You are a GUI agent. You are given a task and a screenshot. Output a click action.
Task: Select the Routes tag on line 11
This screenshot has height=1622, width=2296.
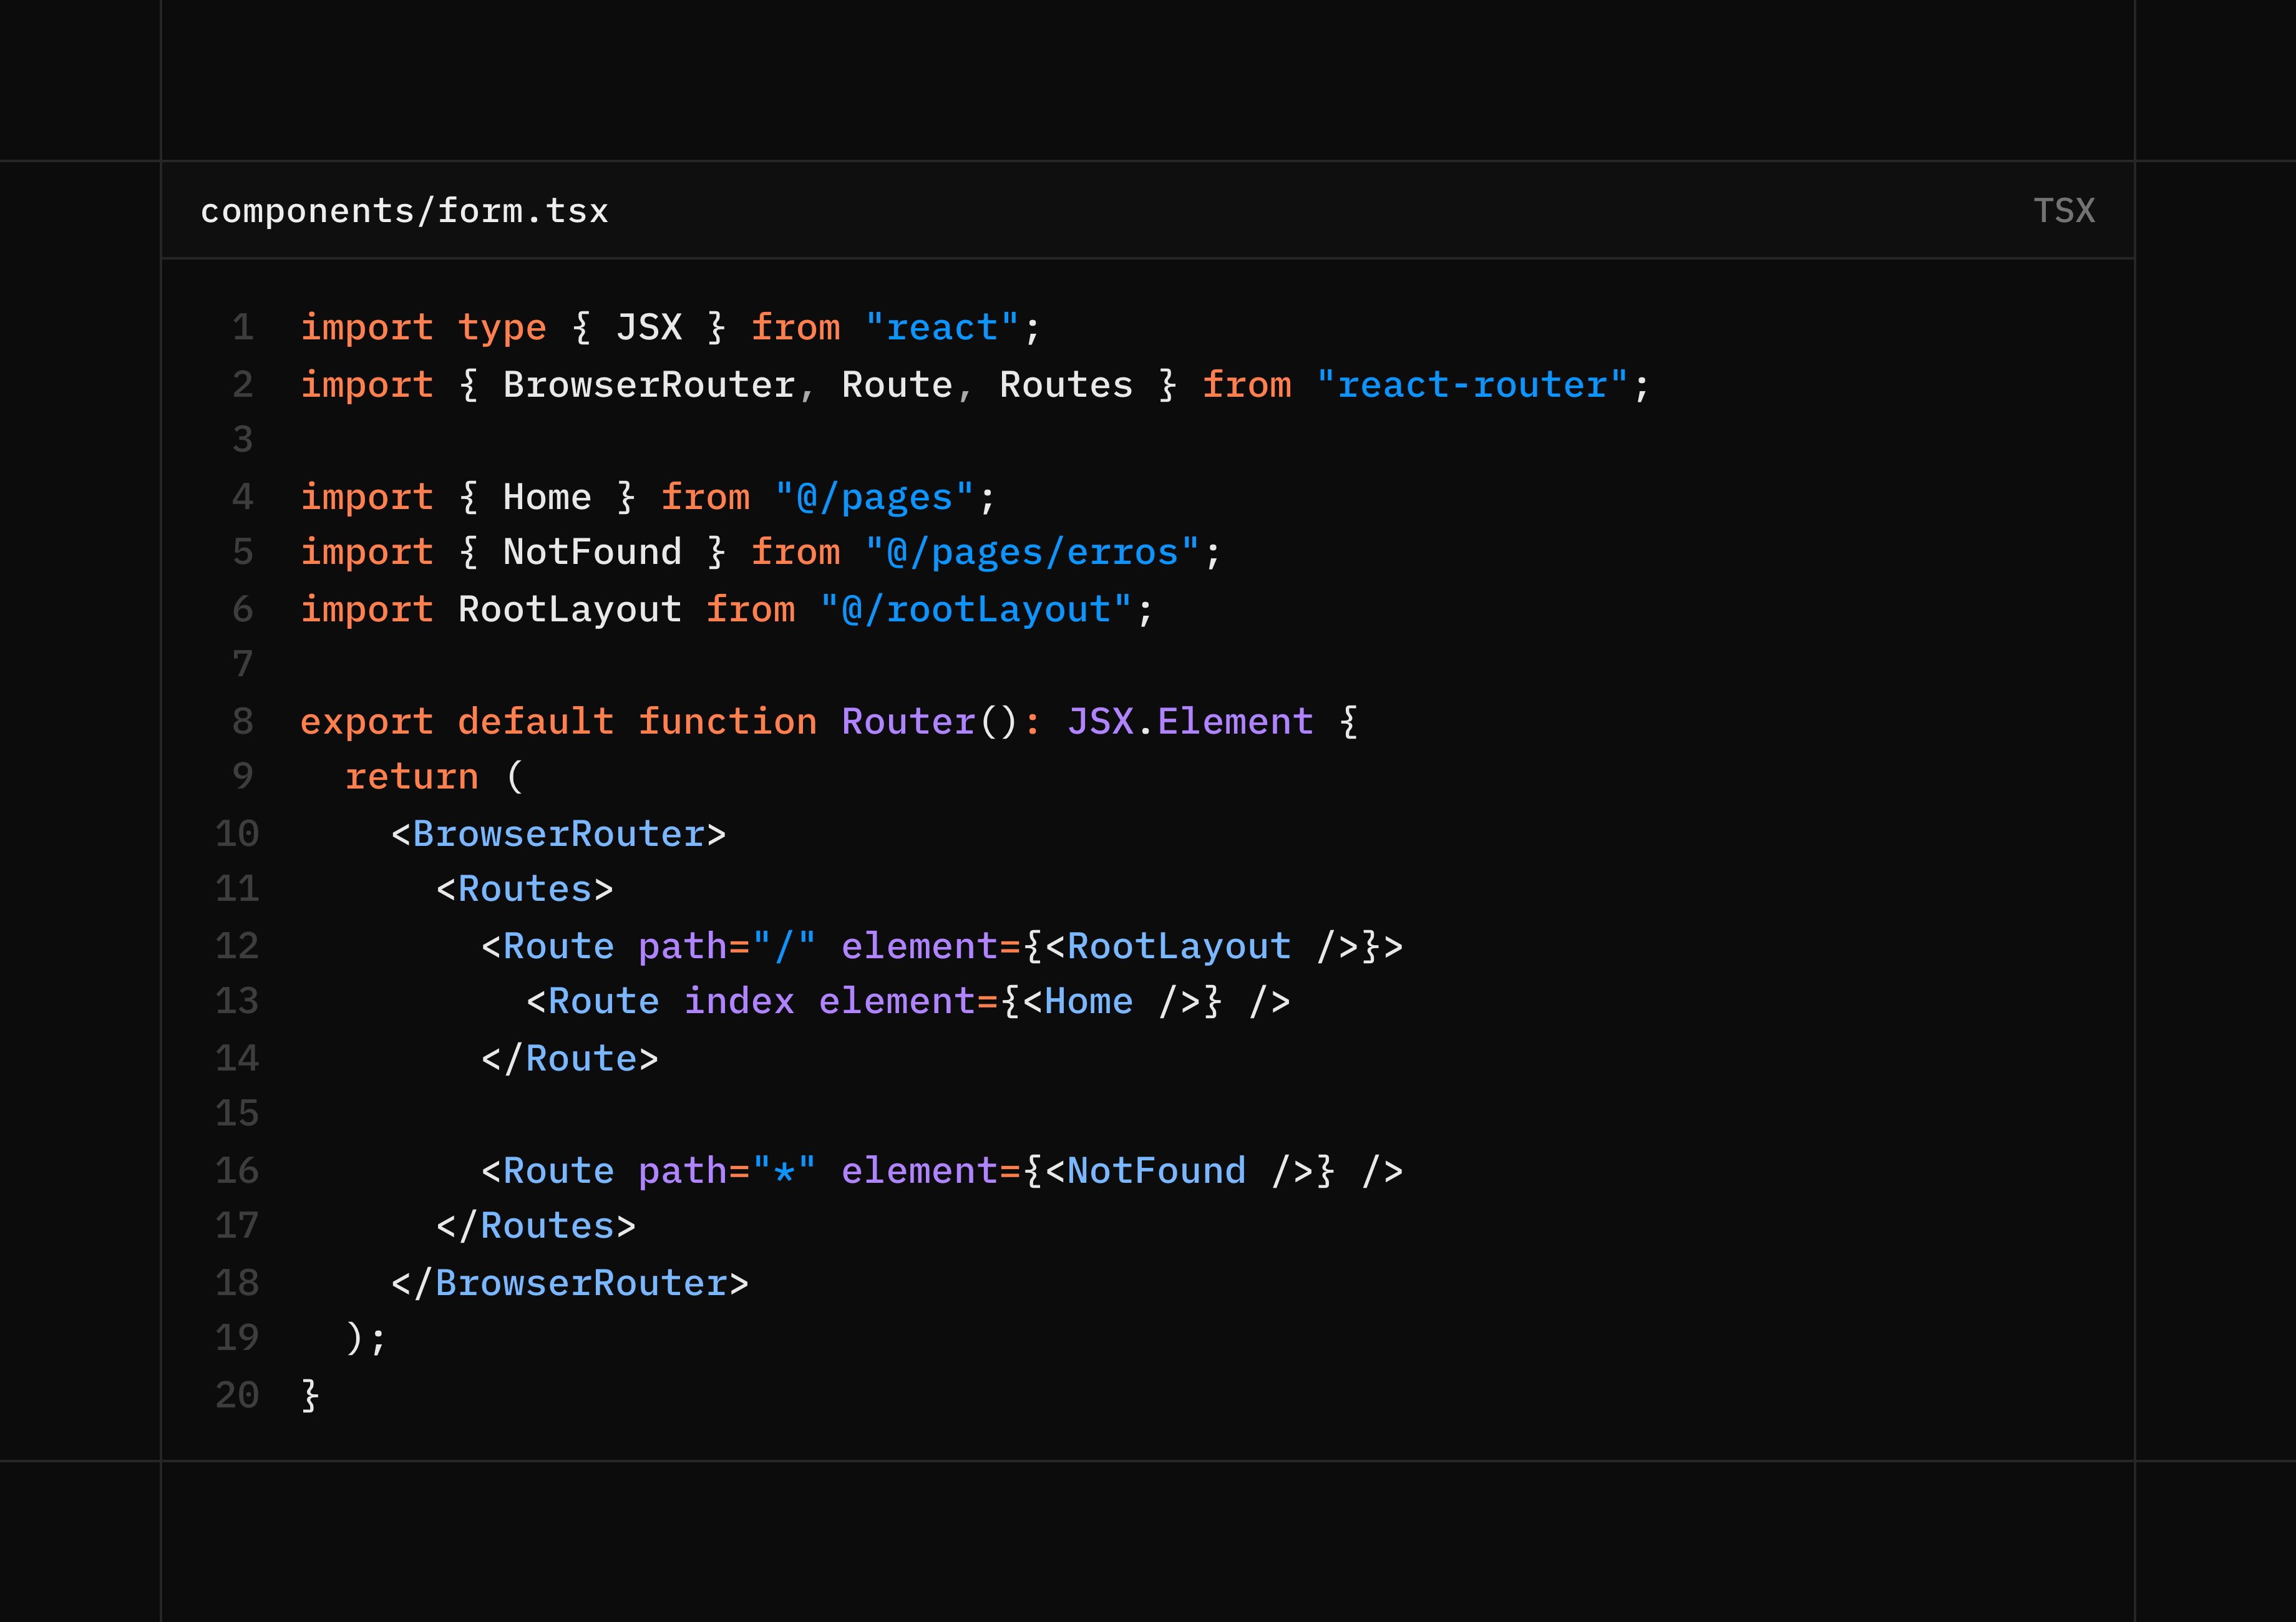click(524, 888)
